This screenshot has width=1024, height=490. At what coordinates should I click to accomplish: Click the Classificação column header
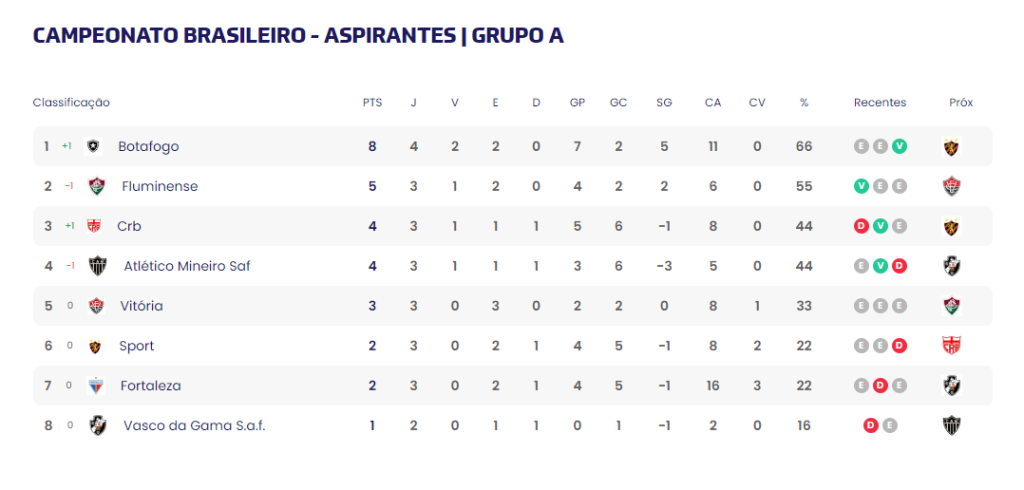pyautogui.click(x=71, y=103)
